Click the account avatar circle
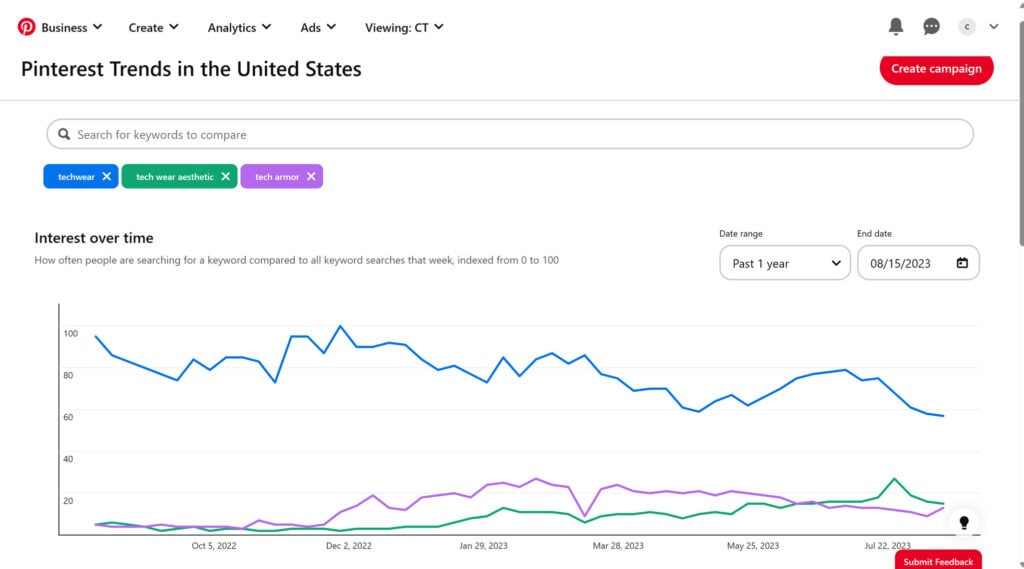 967,27
